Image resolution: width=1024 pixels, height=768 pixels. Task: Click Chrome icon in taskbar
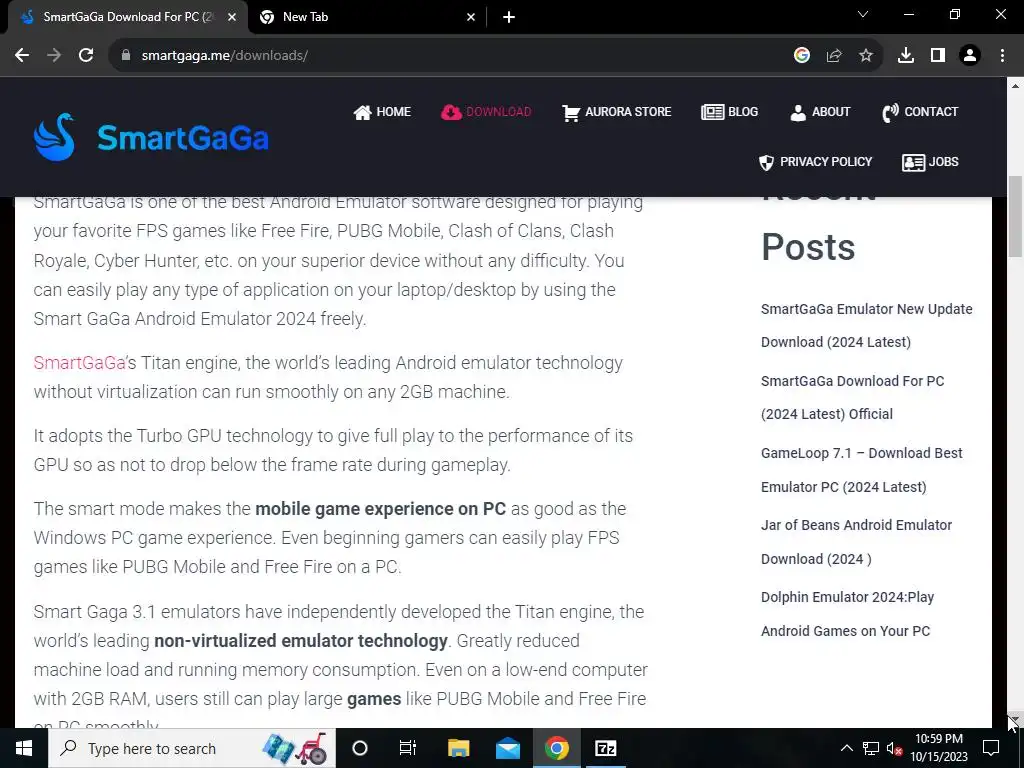click(x=556, y=748)
